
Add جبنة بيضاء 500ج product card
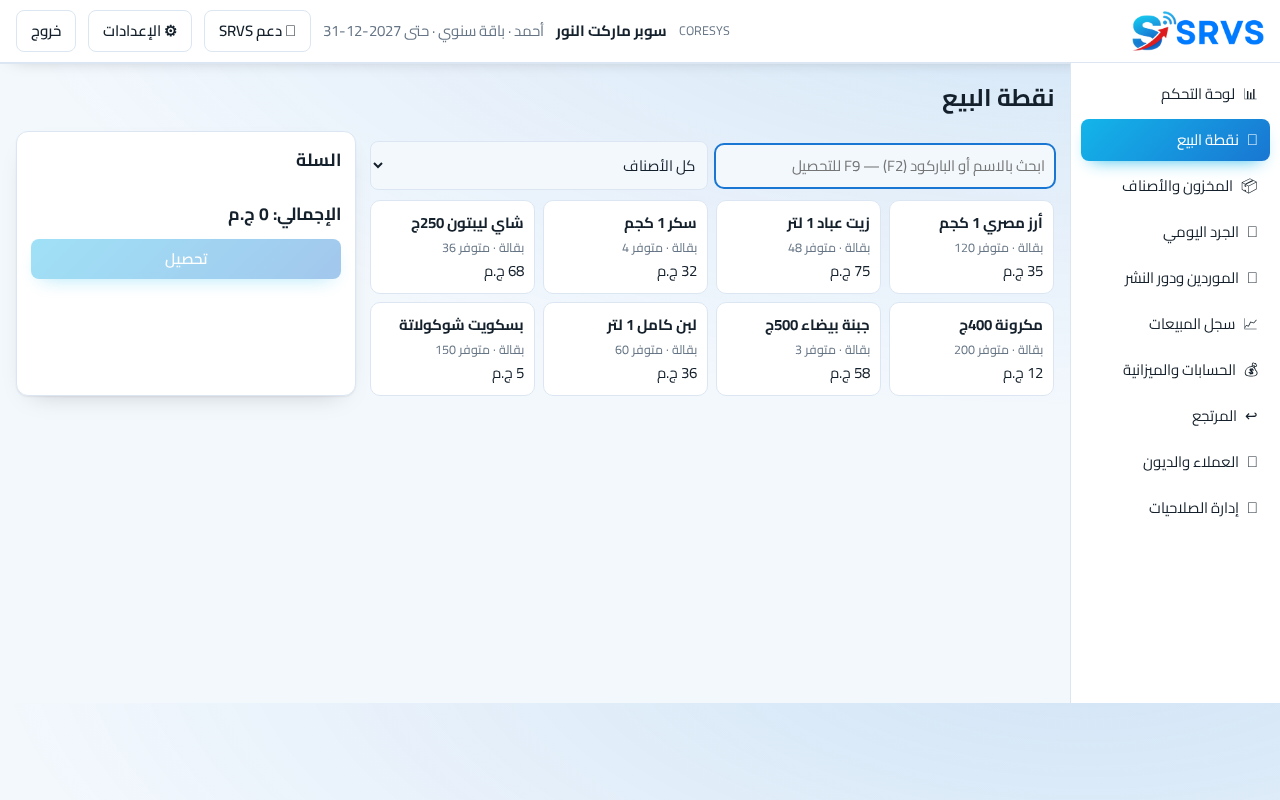point(798,349)
